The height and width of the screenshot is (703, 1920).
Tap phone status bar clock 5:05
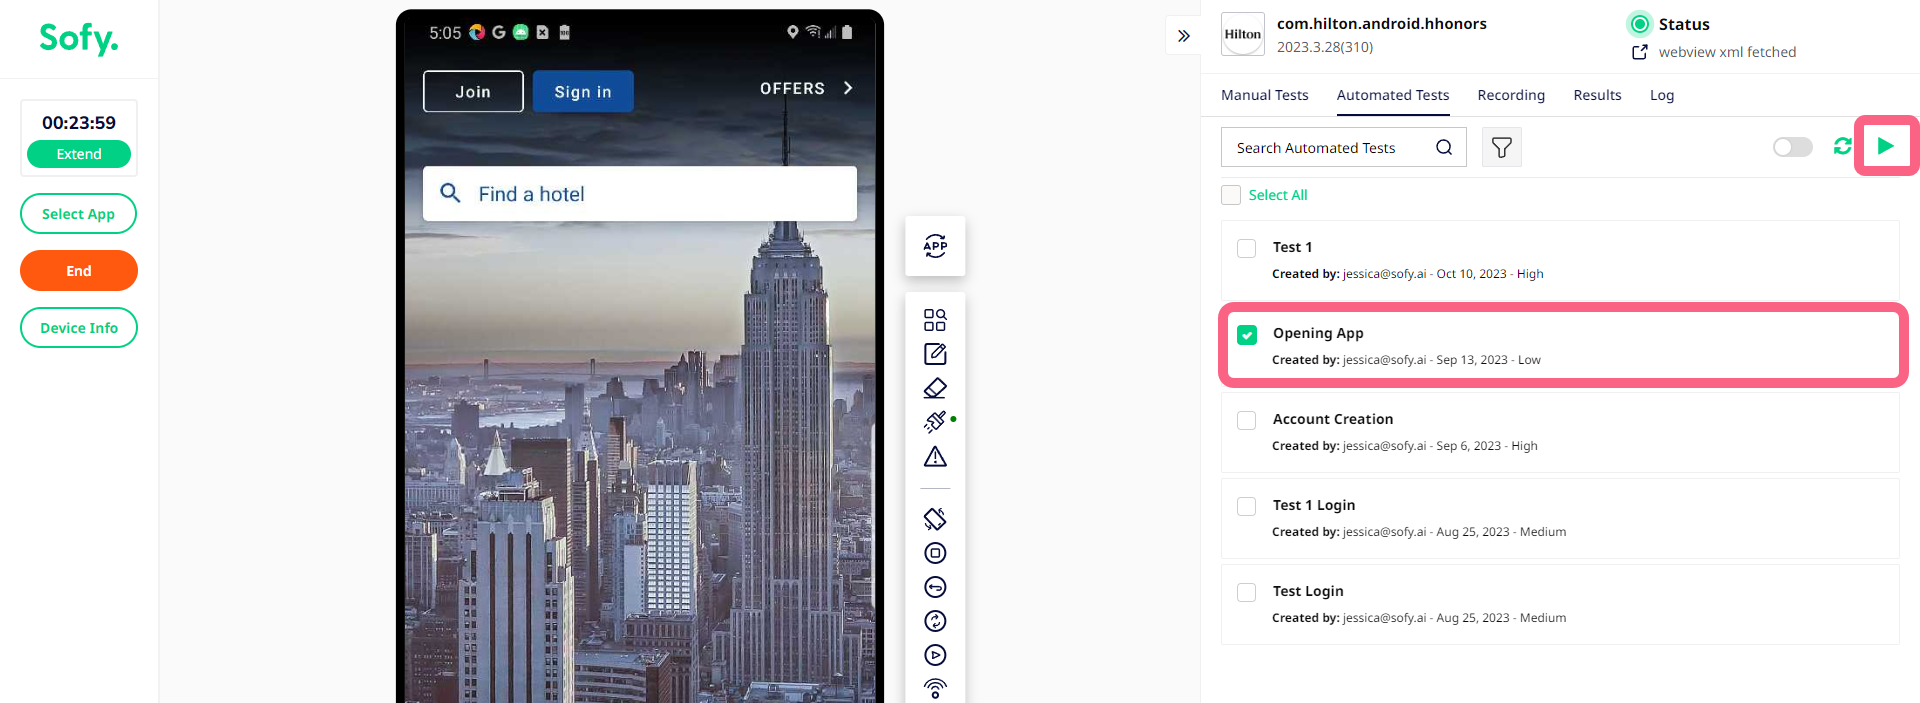pyautogui.click(x=445, y=32)
